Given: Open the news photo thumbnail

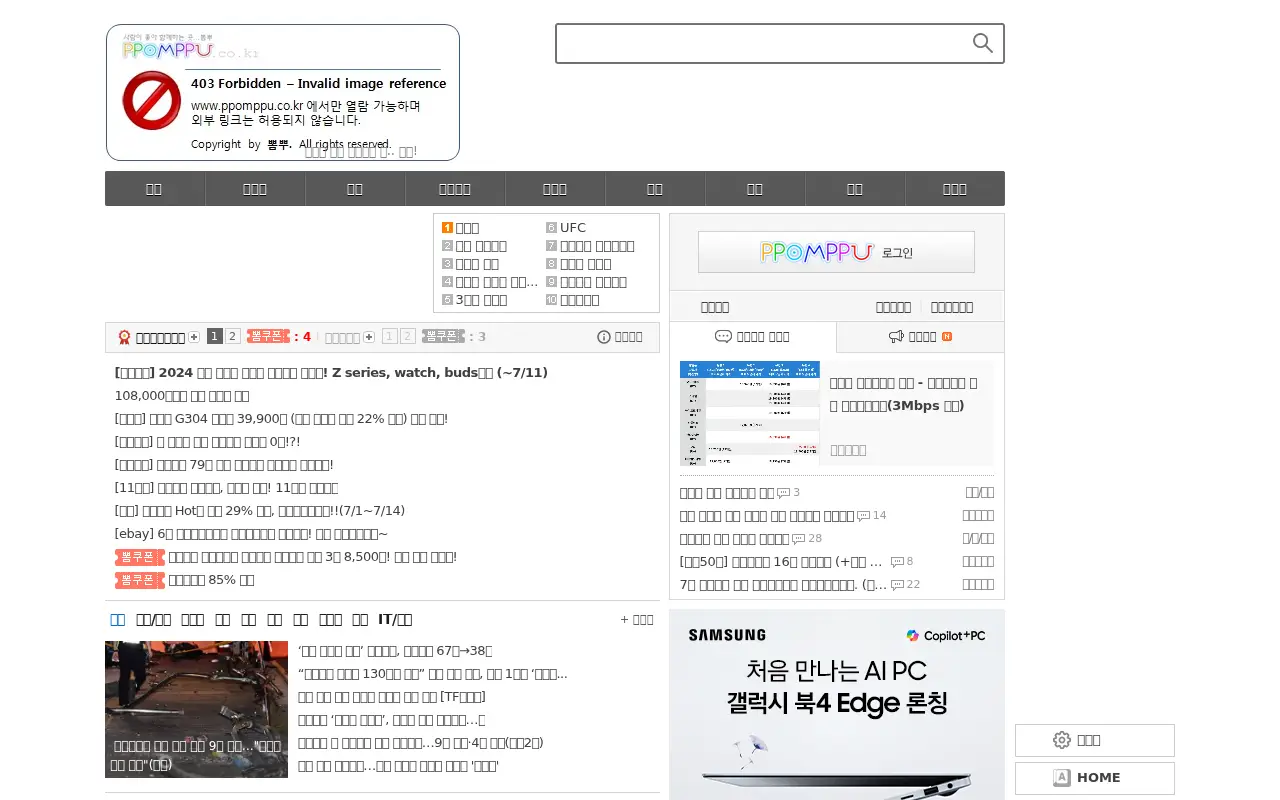Looking at the screenshot, I should pyautogui.click(x=196, y=709).
